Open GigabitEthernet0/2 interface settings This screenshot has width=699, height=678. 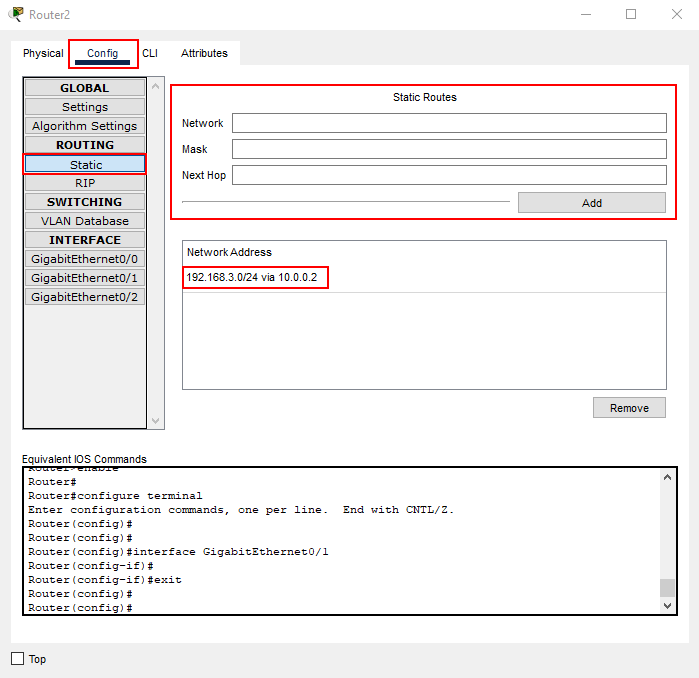85,297
